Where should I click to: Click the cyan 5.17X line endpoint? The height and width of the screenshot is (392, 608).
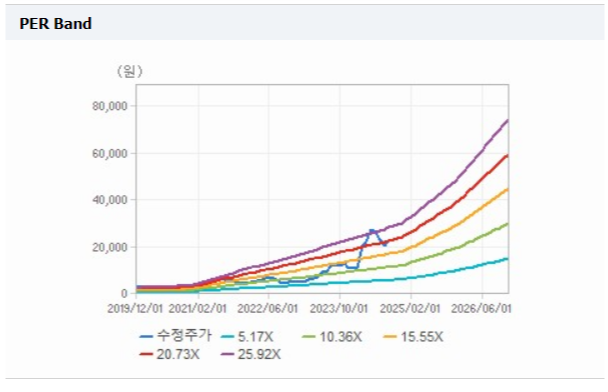click(x=507, y=258)
